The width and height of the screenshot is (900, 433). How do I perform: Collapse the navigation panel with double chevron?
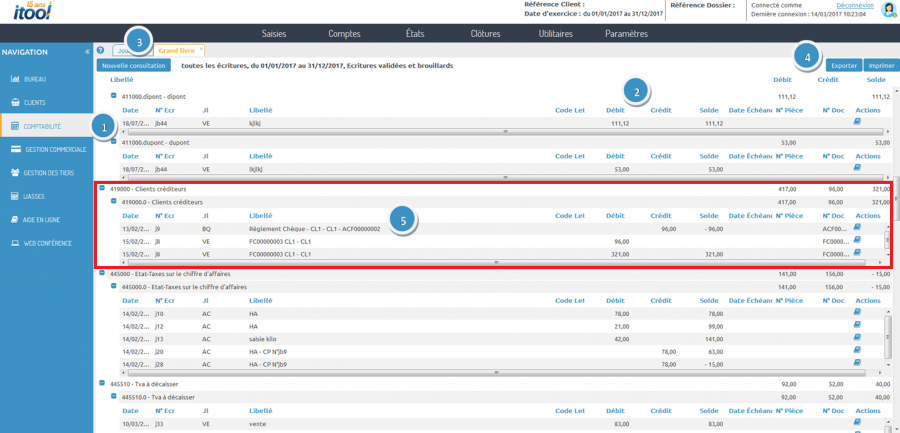86,51
